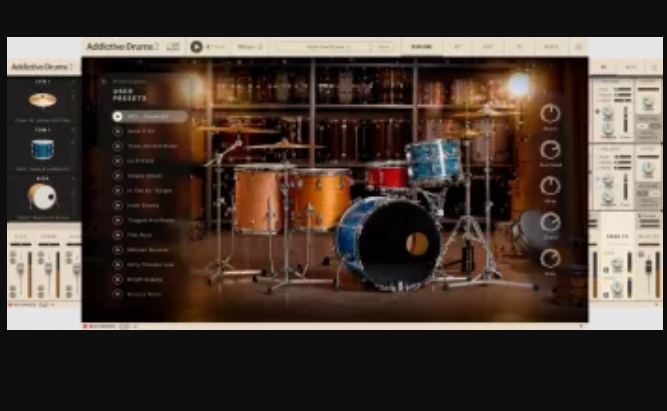Click the small icon right of Addictive Drums 2 logo
Image resolution: width=667 pixels, height=411 pixels.
click(x=173, y=46)
